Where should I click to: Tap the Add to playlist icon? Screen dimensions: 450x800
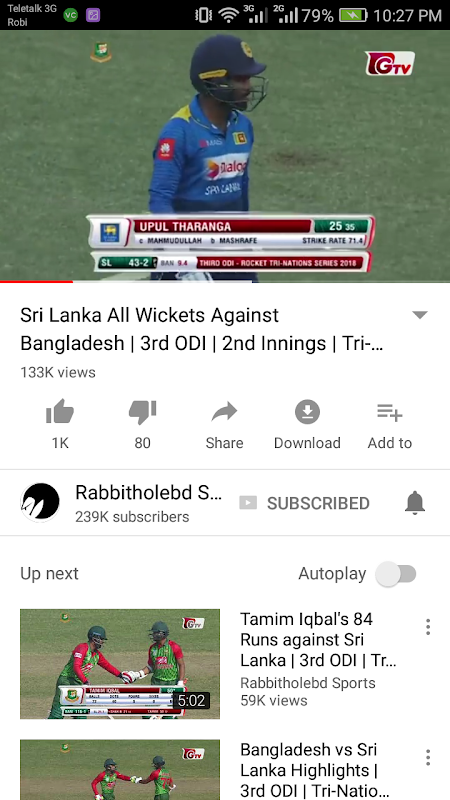point(390,412)
